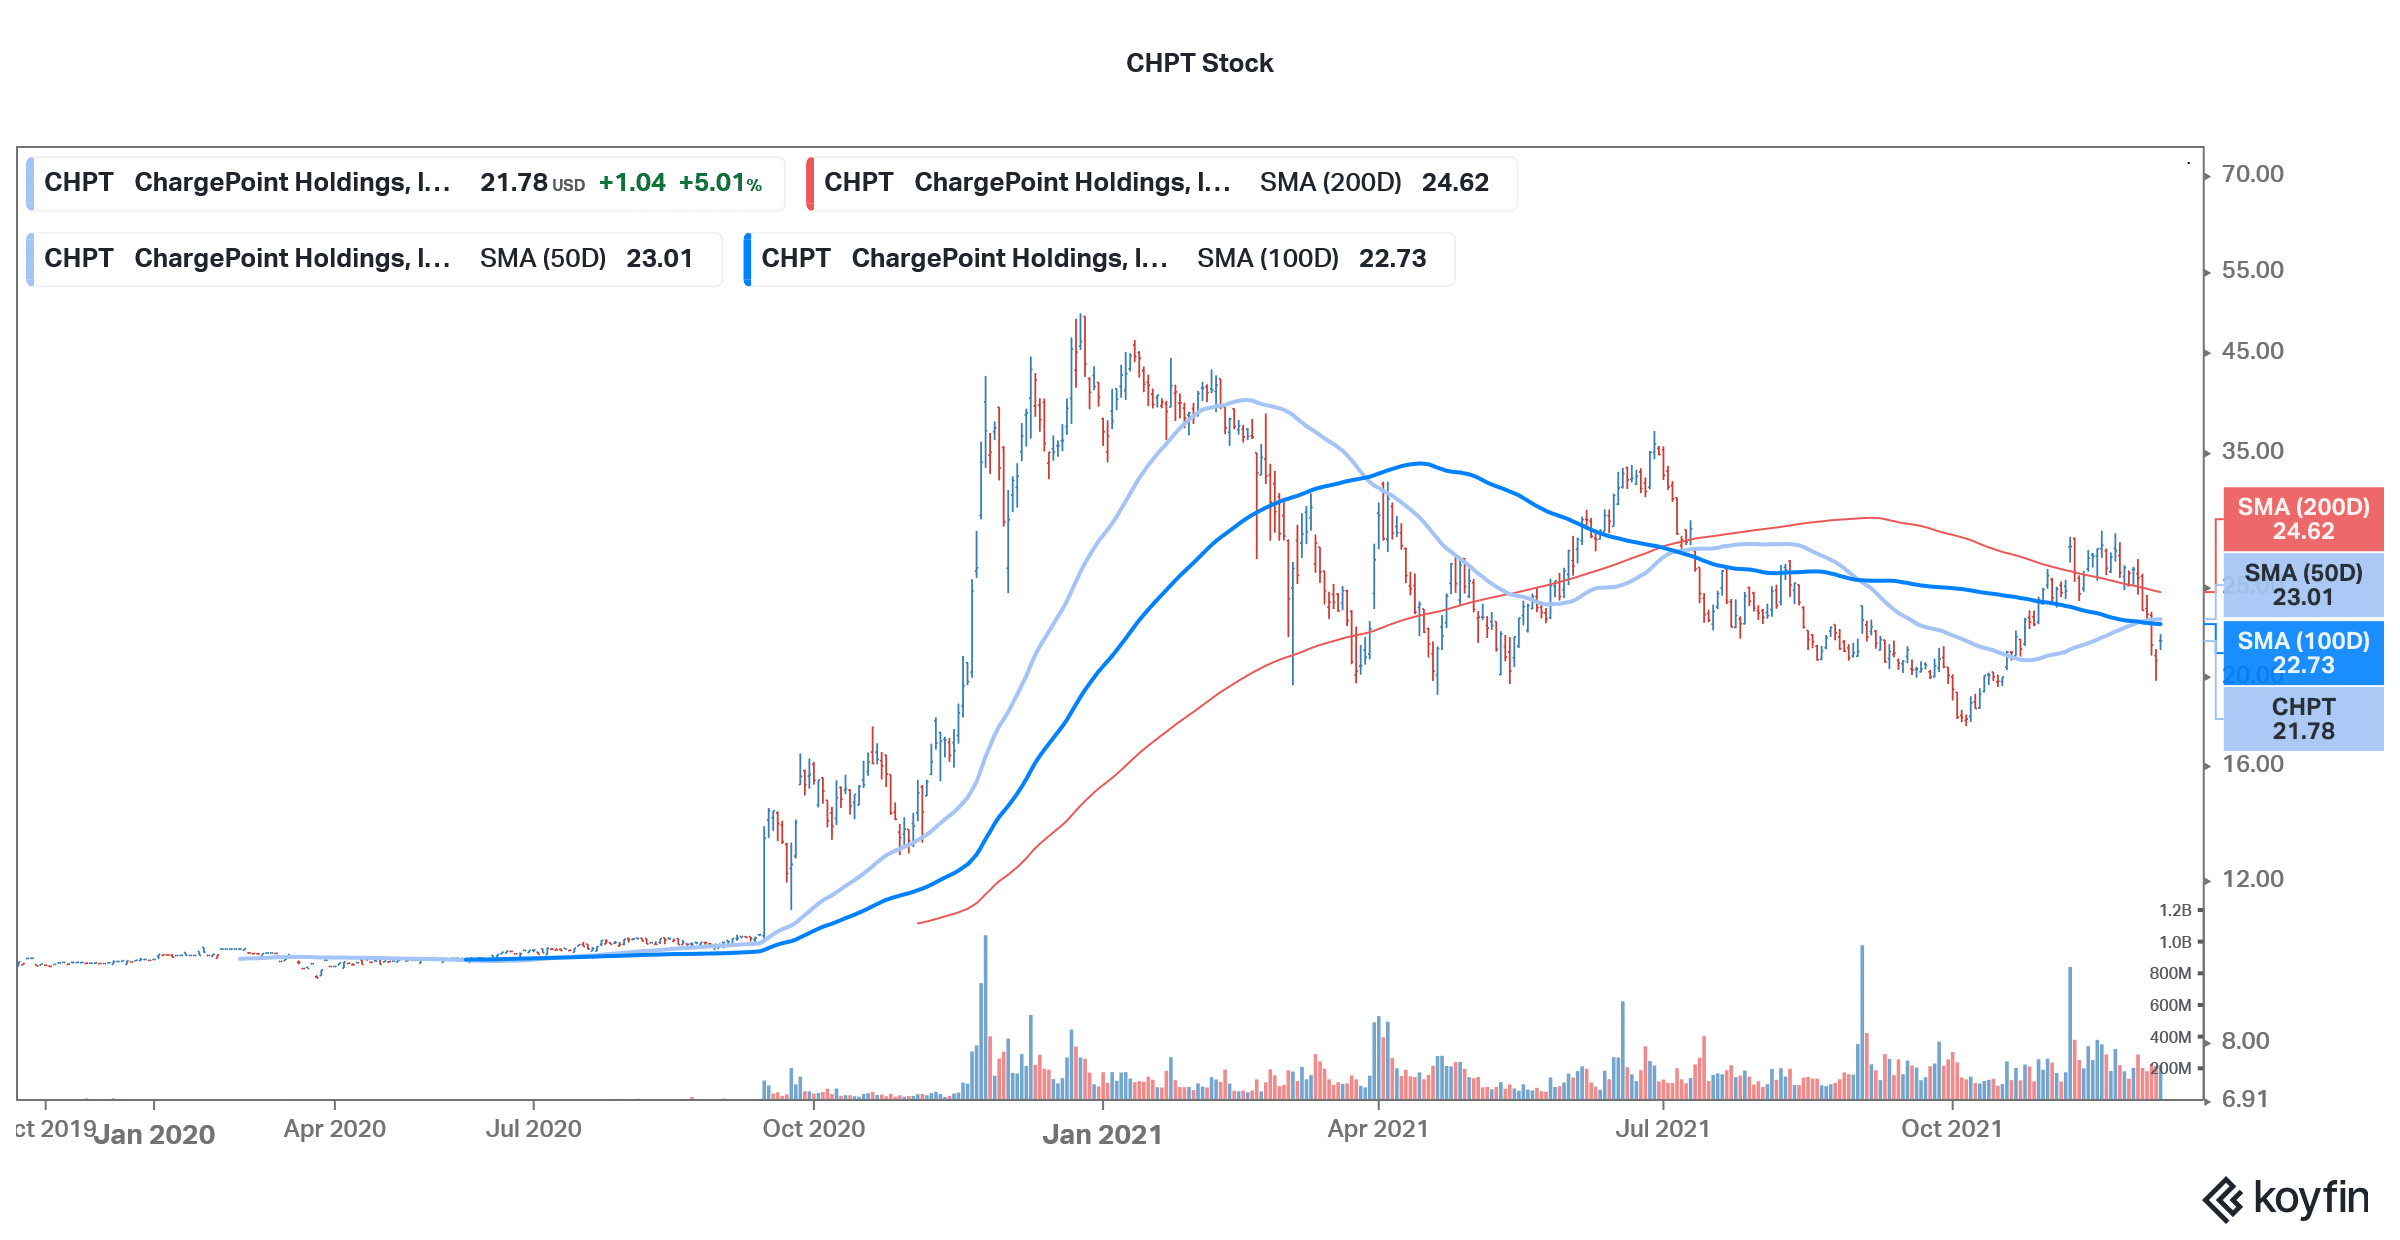Viewport: 2400px width, 1240px height.
Task: Click the Jan 2021 date axis label
Action: 1102,1135
